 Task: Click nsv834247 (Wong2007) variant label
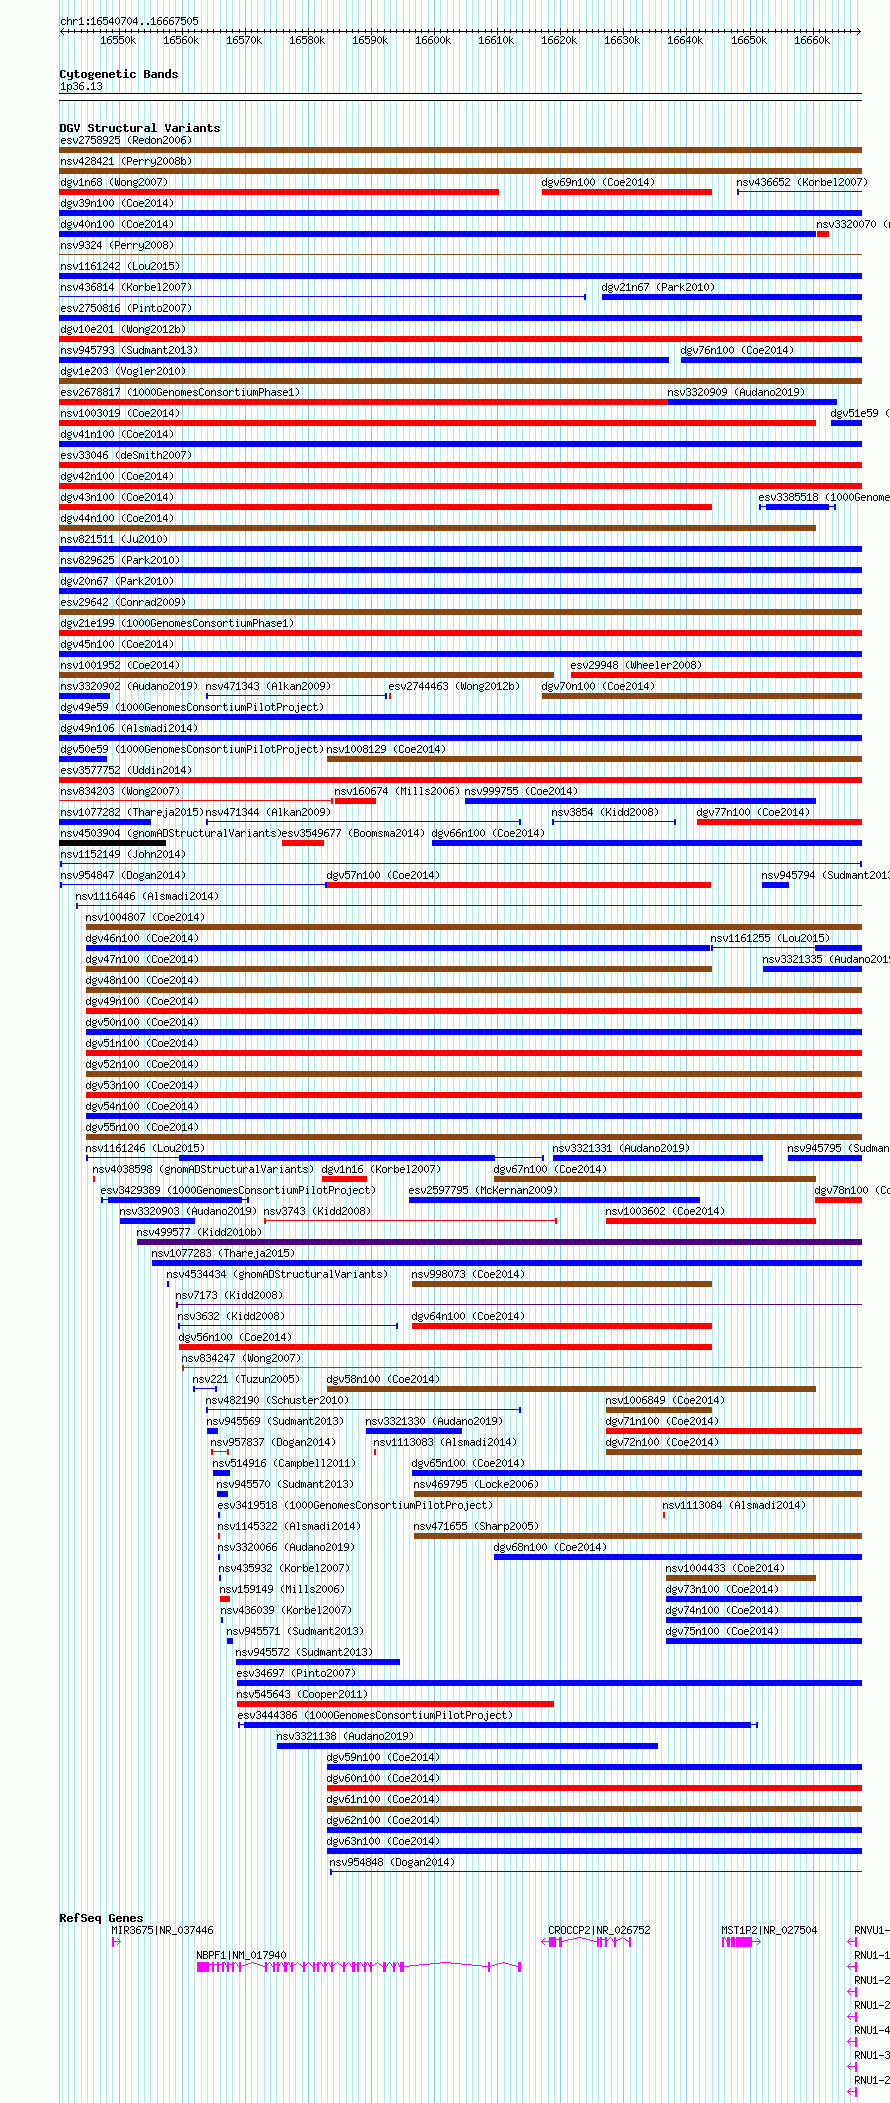pyautogui.click(x=241, y=1358)
